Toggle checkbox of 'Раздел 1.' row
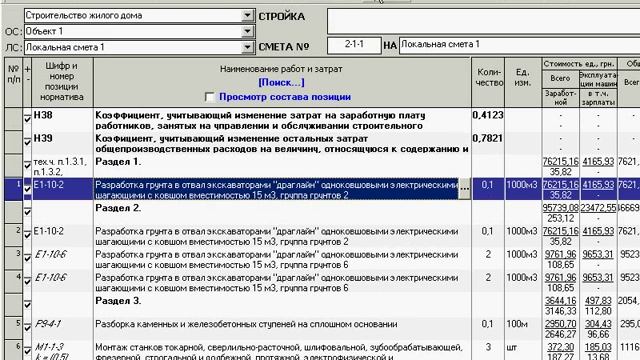640x360 pixels. pos(27,166)
